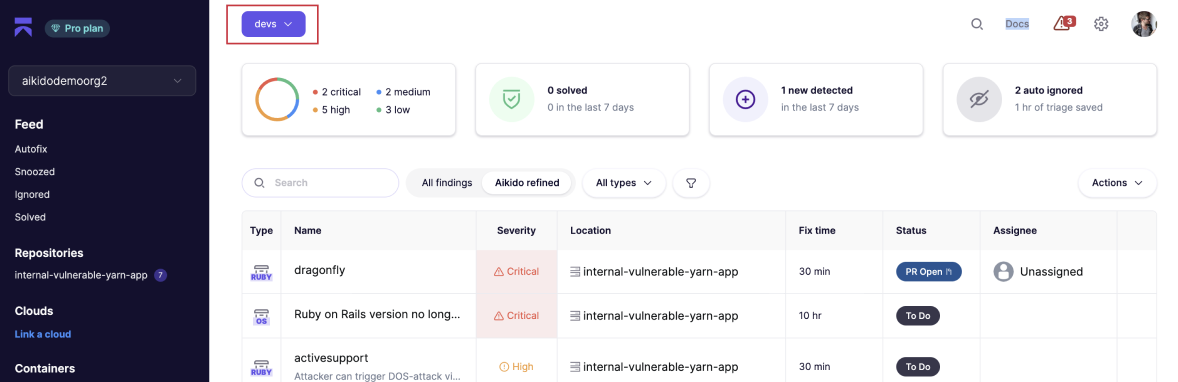1178x382 pixels.
Task: Open the alert notifications icon with badge 3
Action: coord(1064,23)
